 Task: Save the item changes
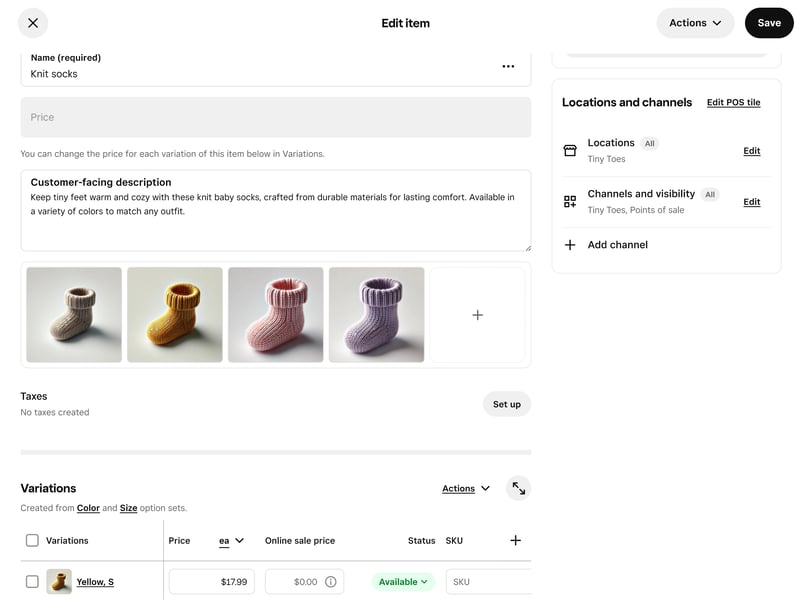768,23
